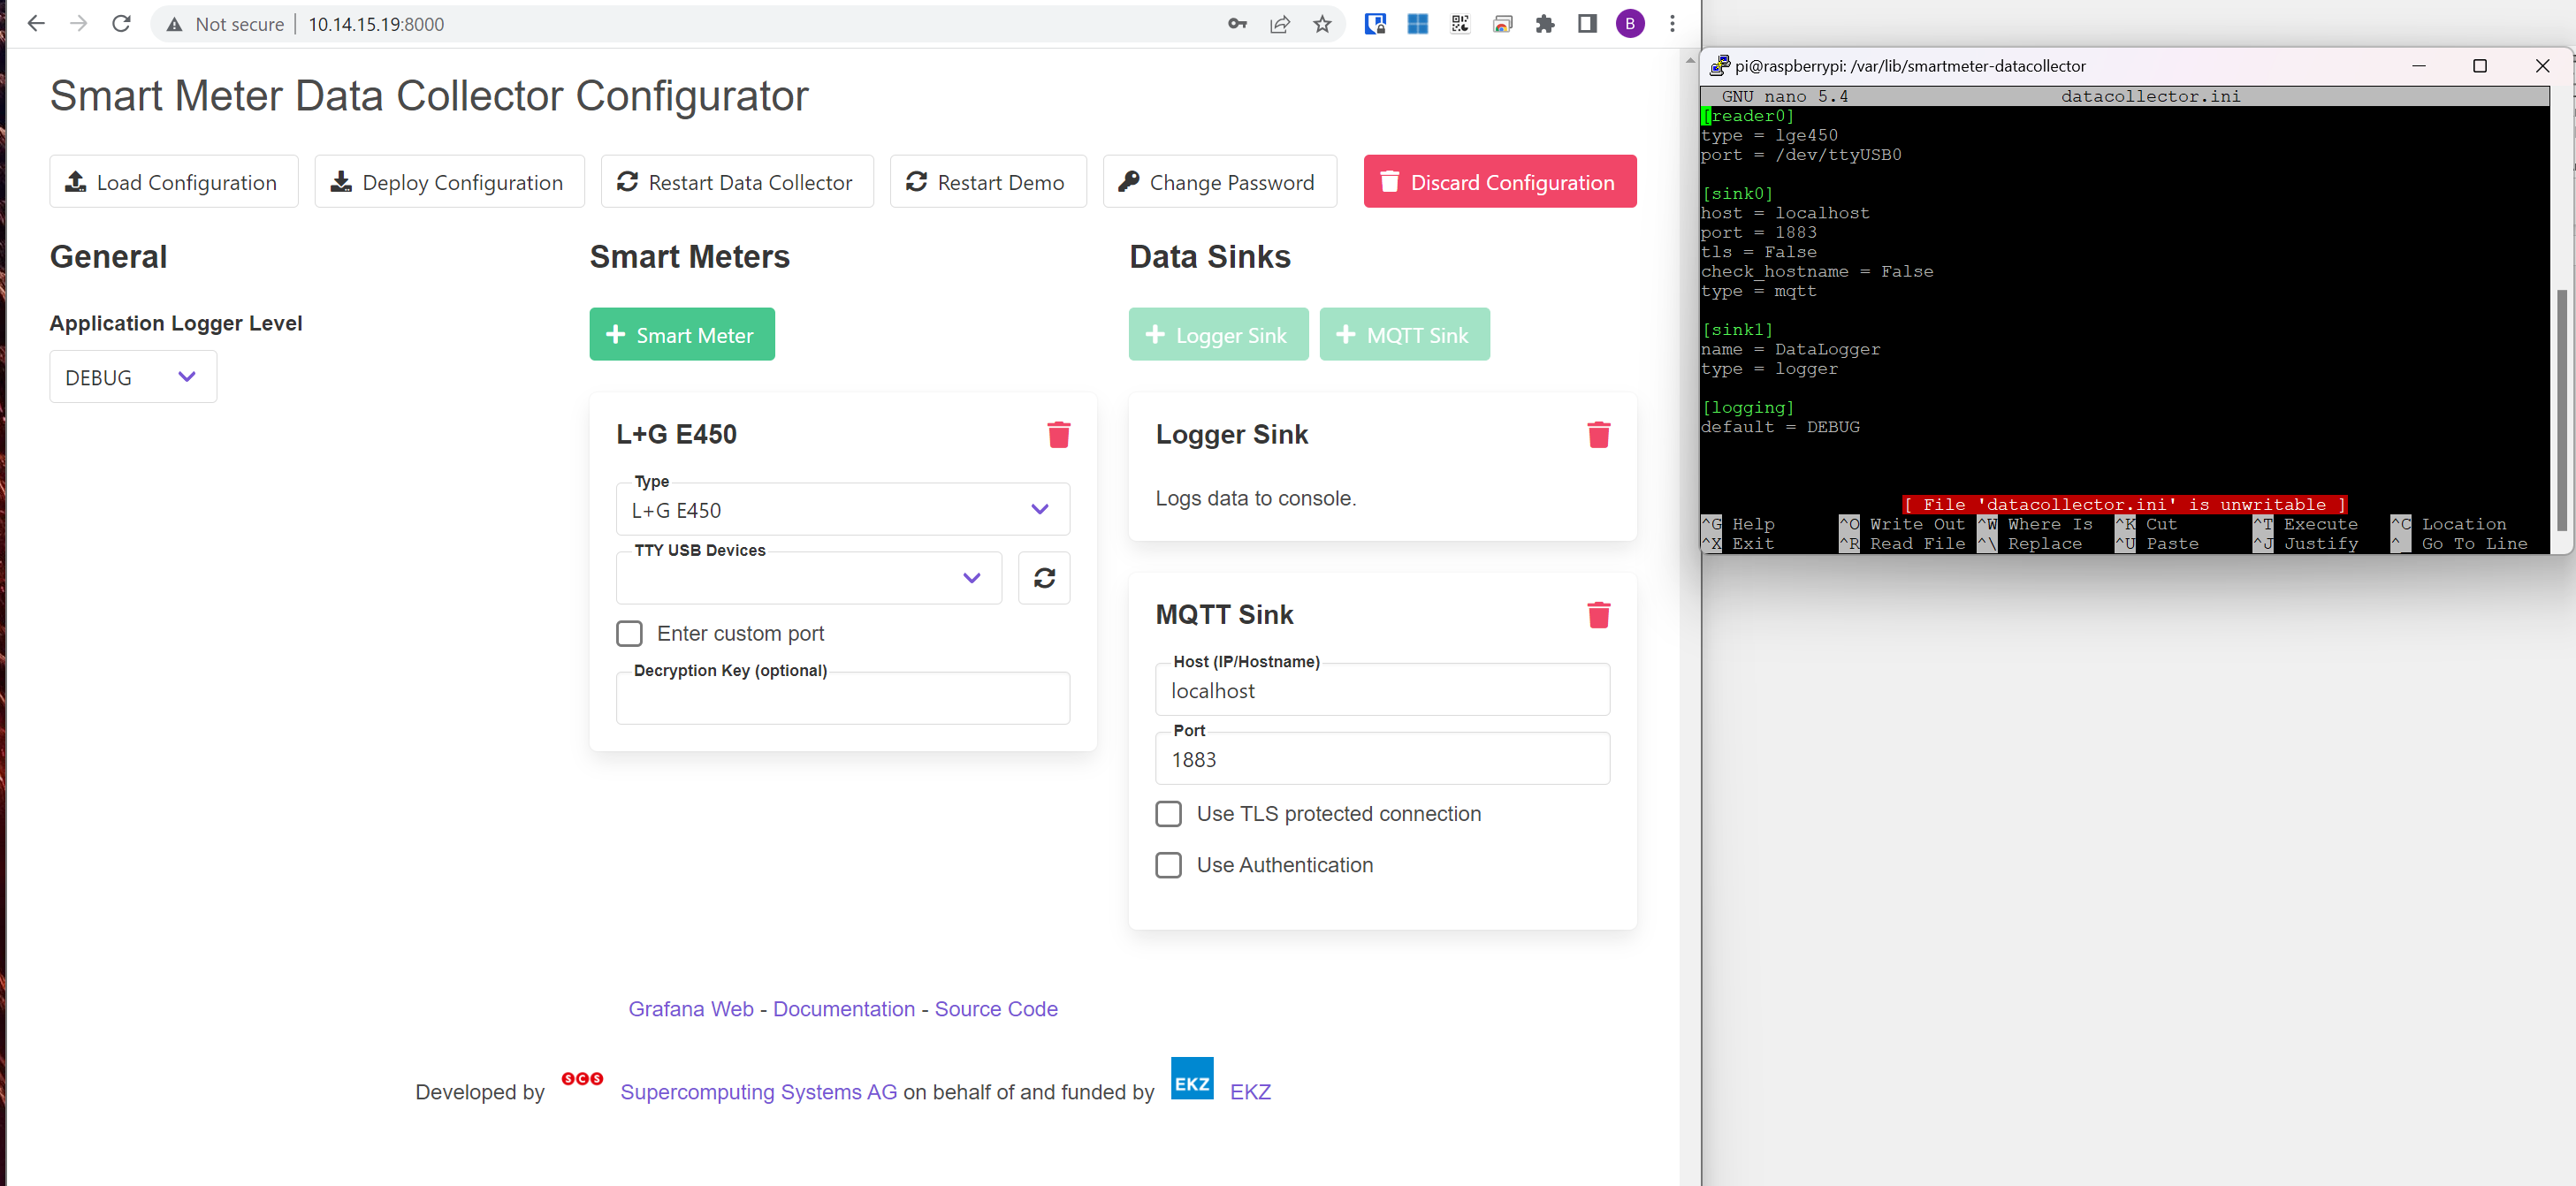
Task: Follow the Source Code link
Action: [x=995, y=1009]
